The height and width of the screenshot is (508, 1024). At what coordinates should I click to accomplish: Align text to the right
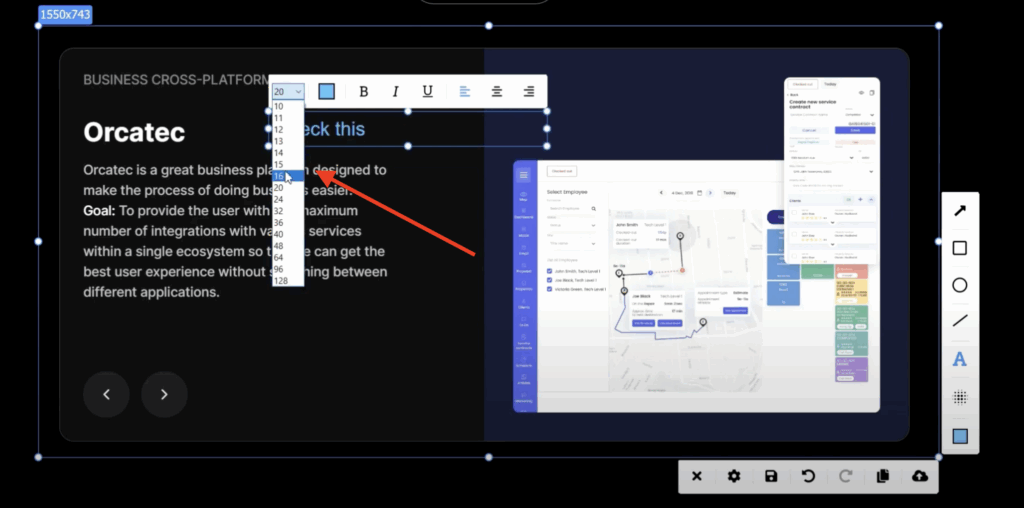click(x=529, y=91)
